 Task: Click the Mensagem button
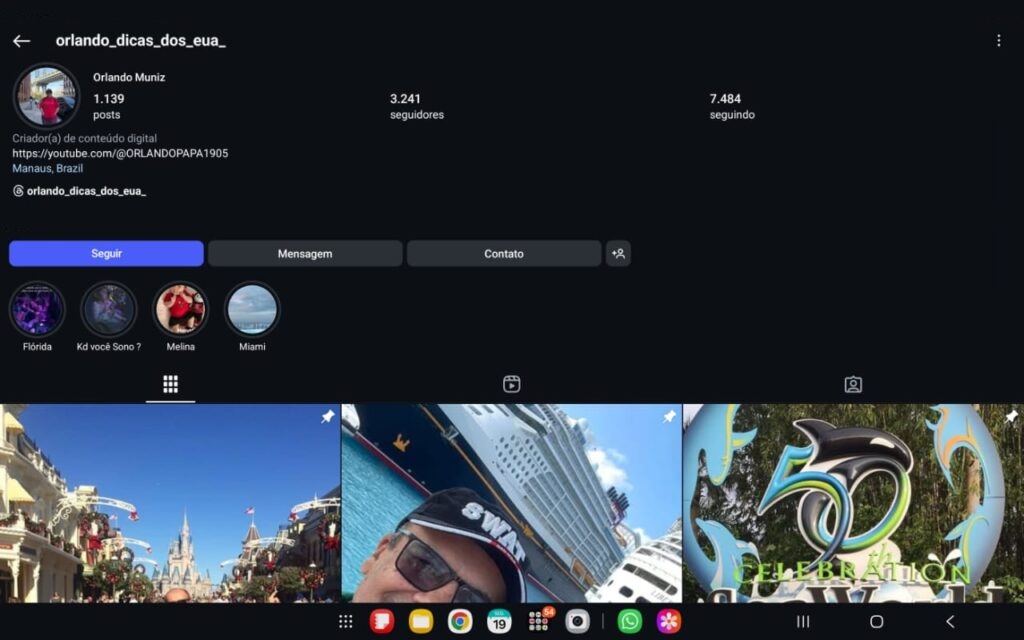pos(305,254)
